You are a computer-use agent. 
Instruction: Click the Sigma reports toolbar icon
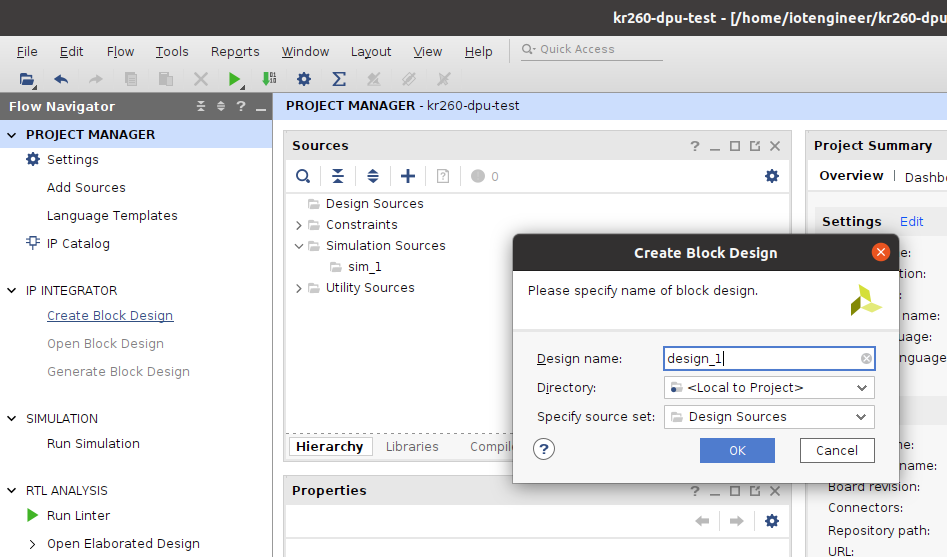(339, 79)
